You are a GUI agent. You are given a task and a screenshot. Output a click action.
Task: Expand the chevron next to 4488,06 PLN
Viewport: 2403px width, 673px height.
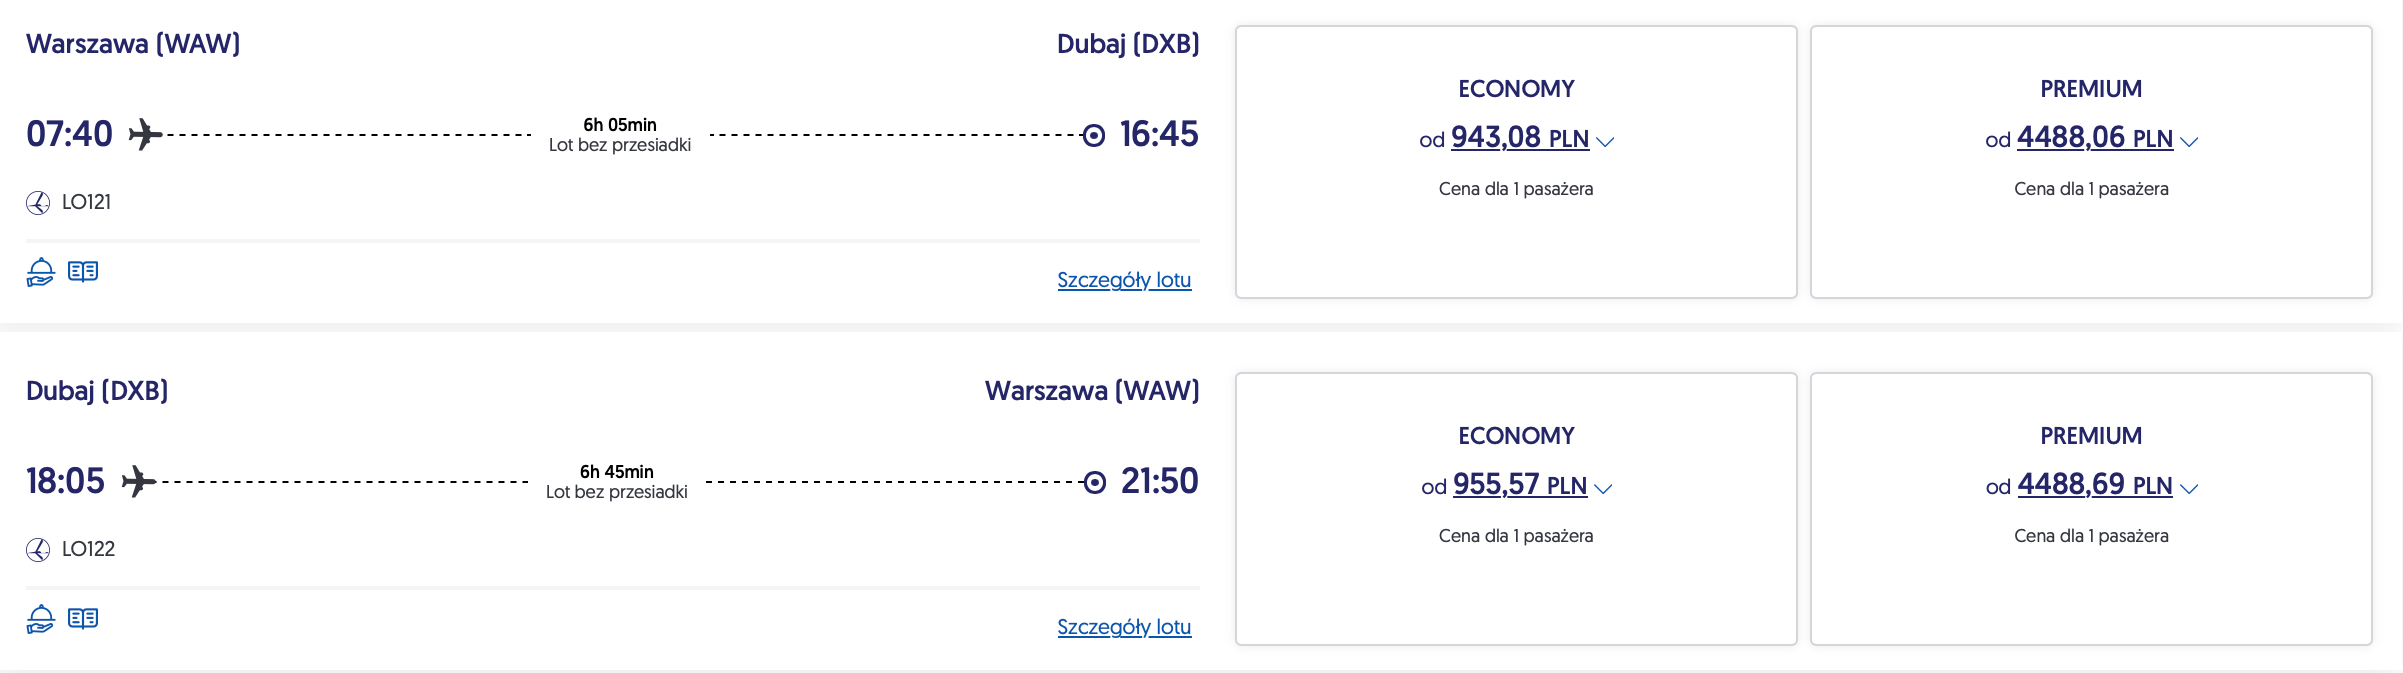coord(2189,142)
